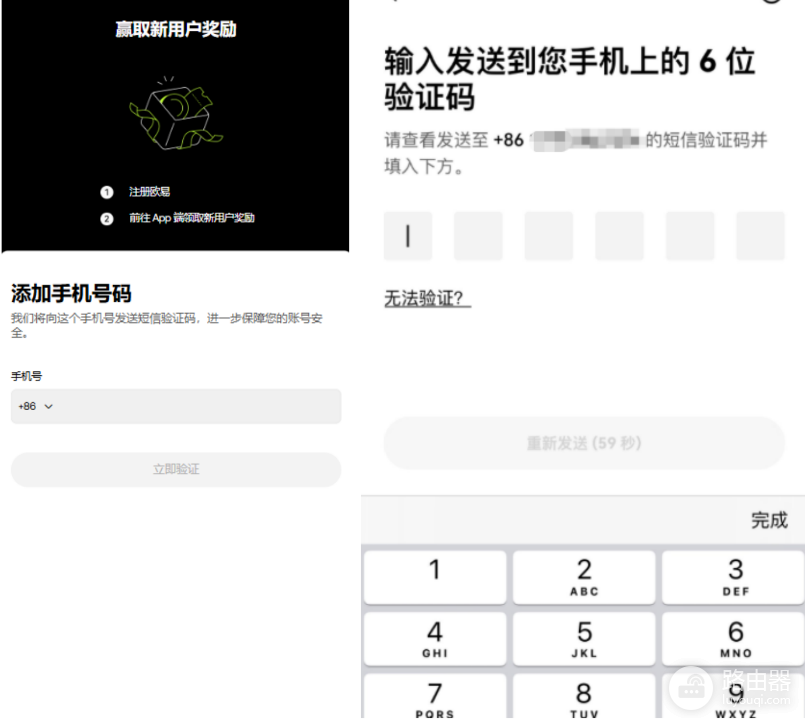Screen dimensions: 809x728
Task: Click the gift box reward illustration
Action: point(175,115)
